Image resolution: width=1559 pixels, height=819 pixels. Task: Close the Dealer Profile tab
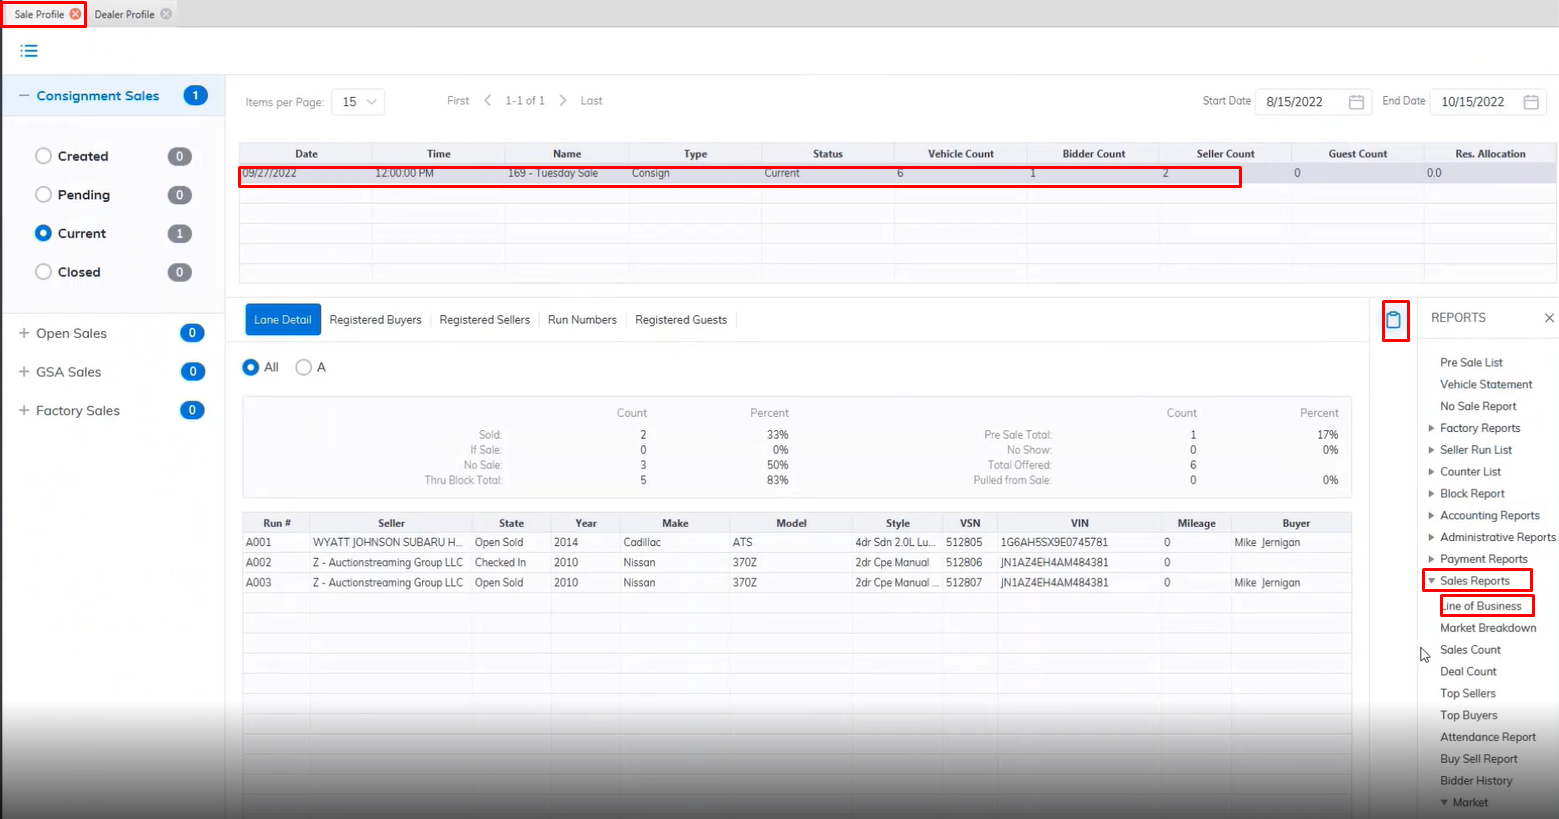(x=166, y=14)
